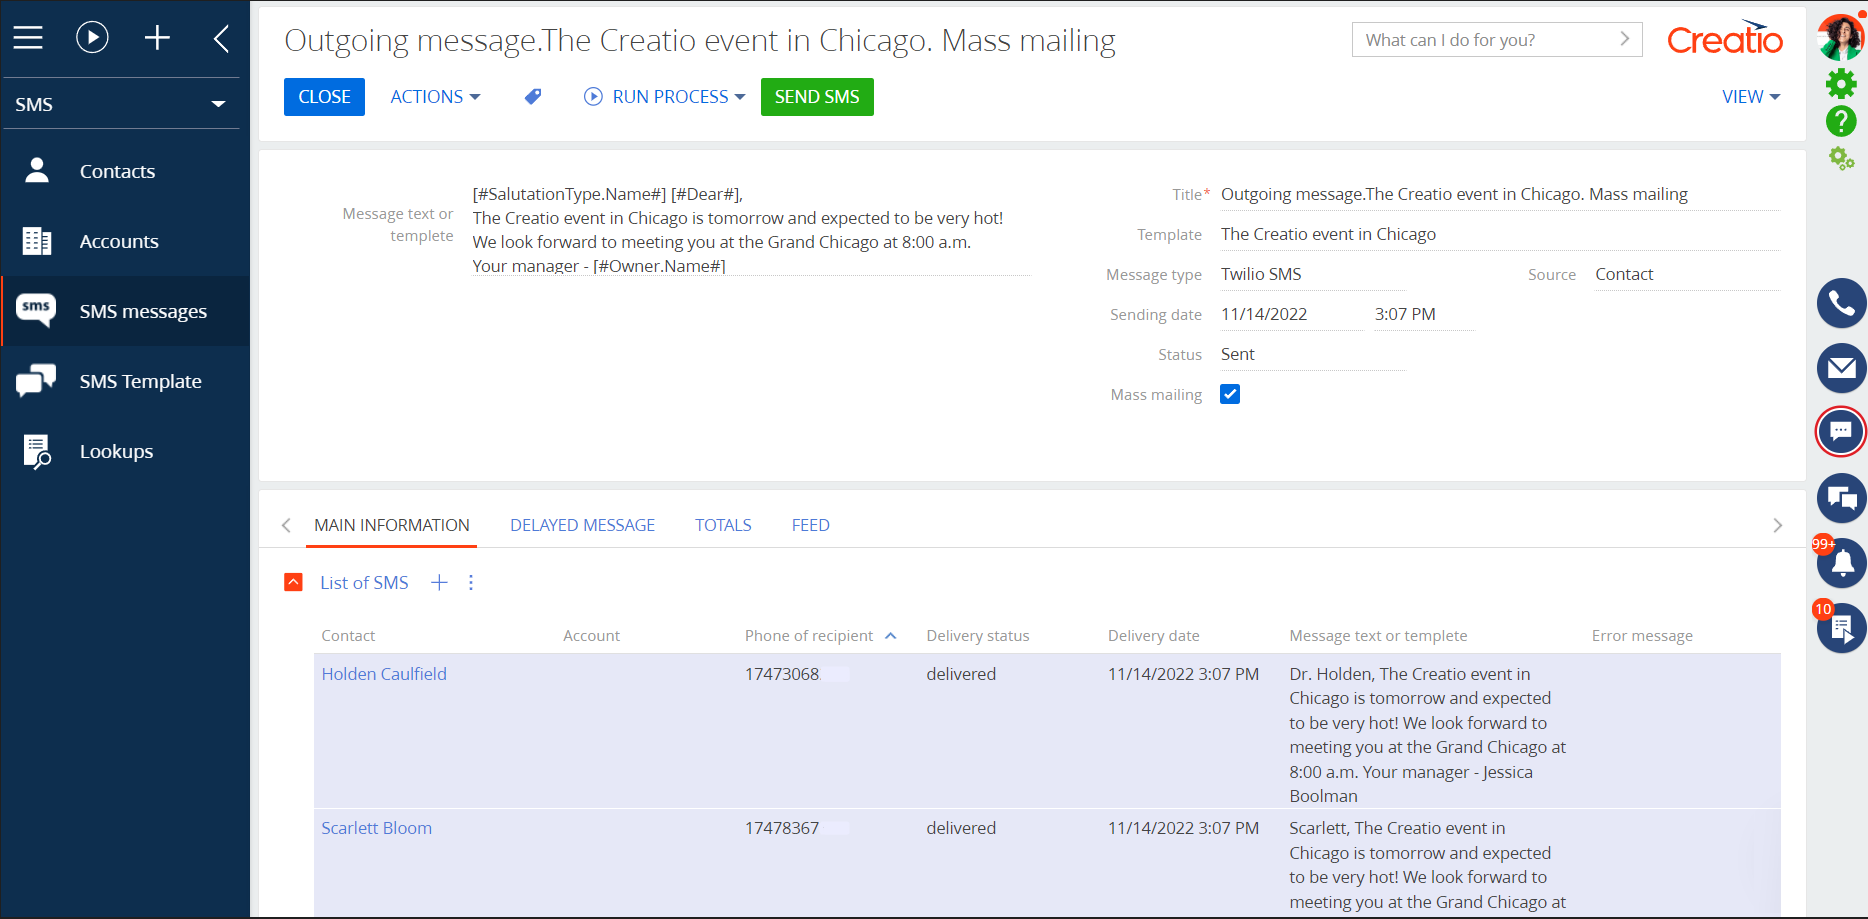The image size is (1868, 919).
Task: Collapse the List of SMS section
Action: [292, 582]
